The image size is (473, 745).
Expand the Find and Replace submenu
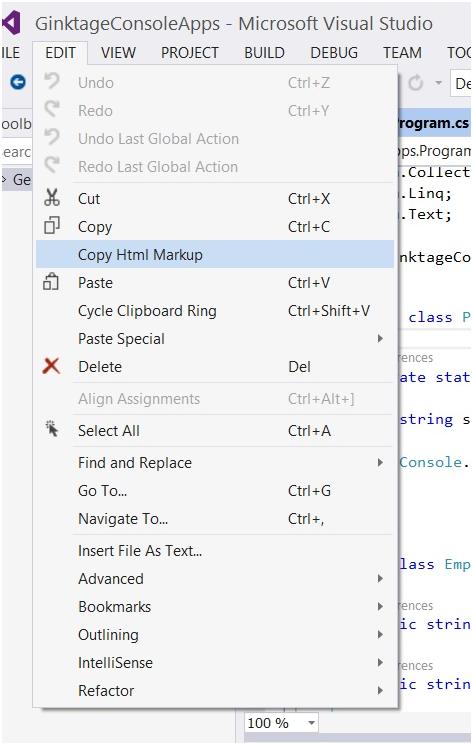(x=215, y=462)
